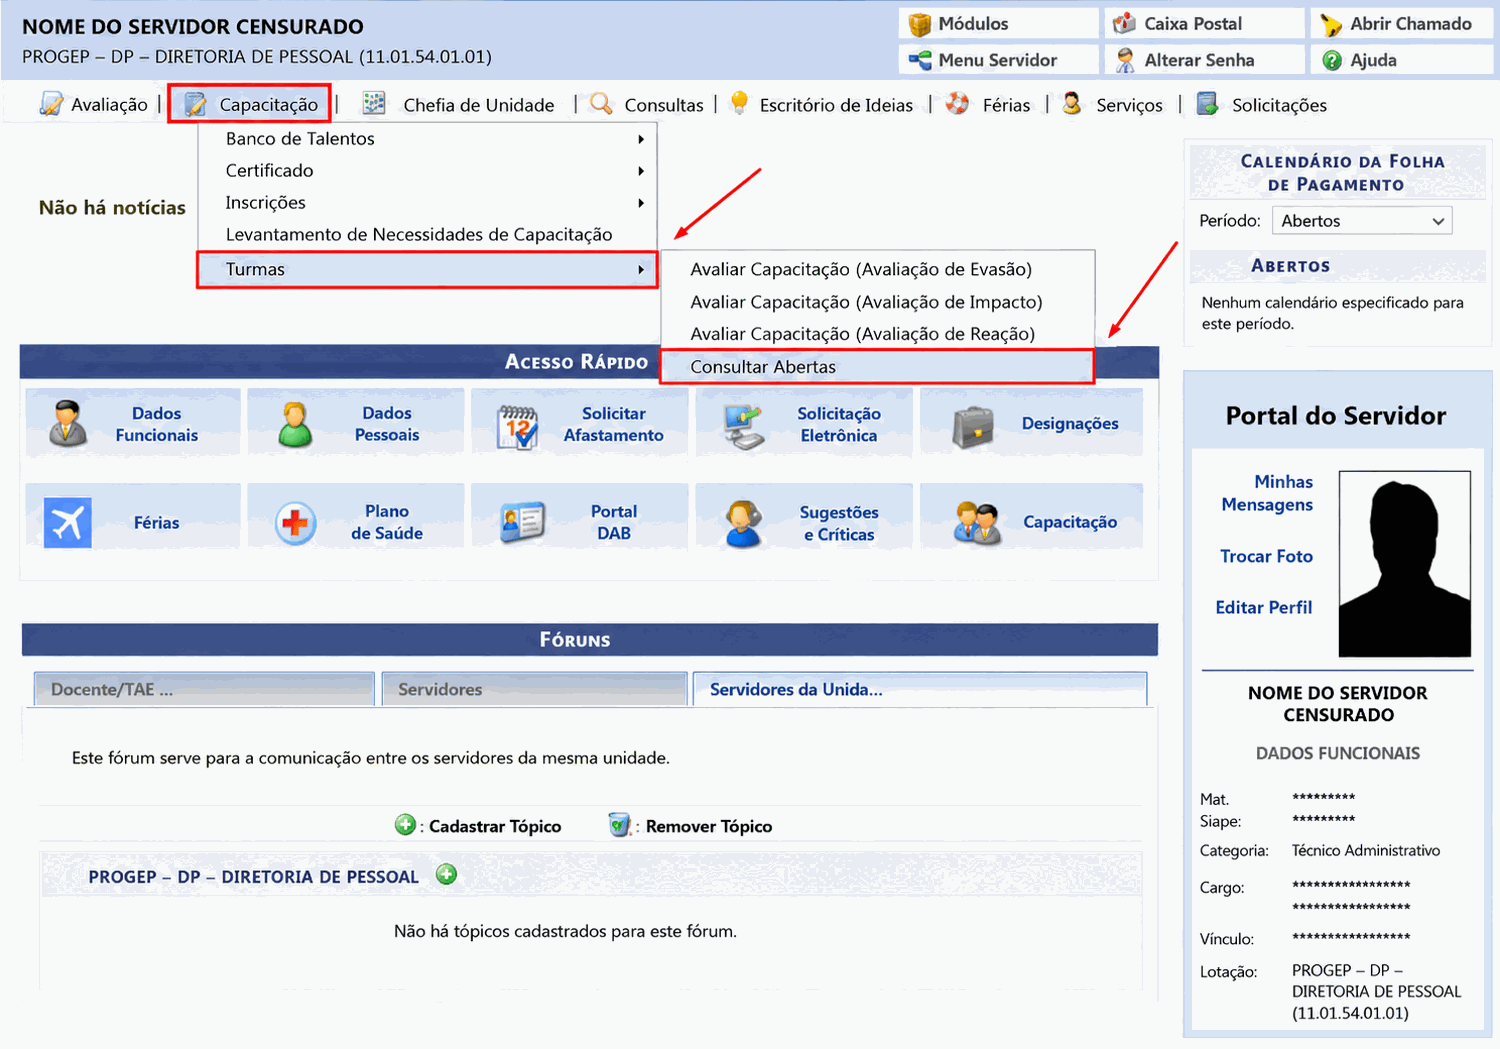Viewport: 1500px width, 1049px height.
Task: Open the Férias airplane icon
Action: 68,522
